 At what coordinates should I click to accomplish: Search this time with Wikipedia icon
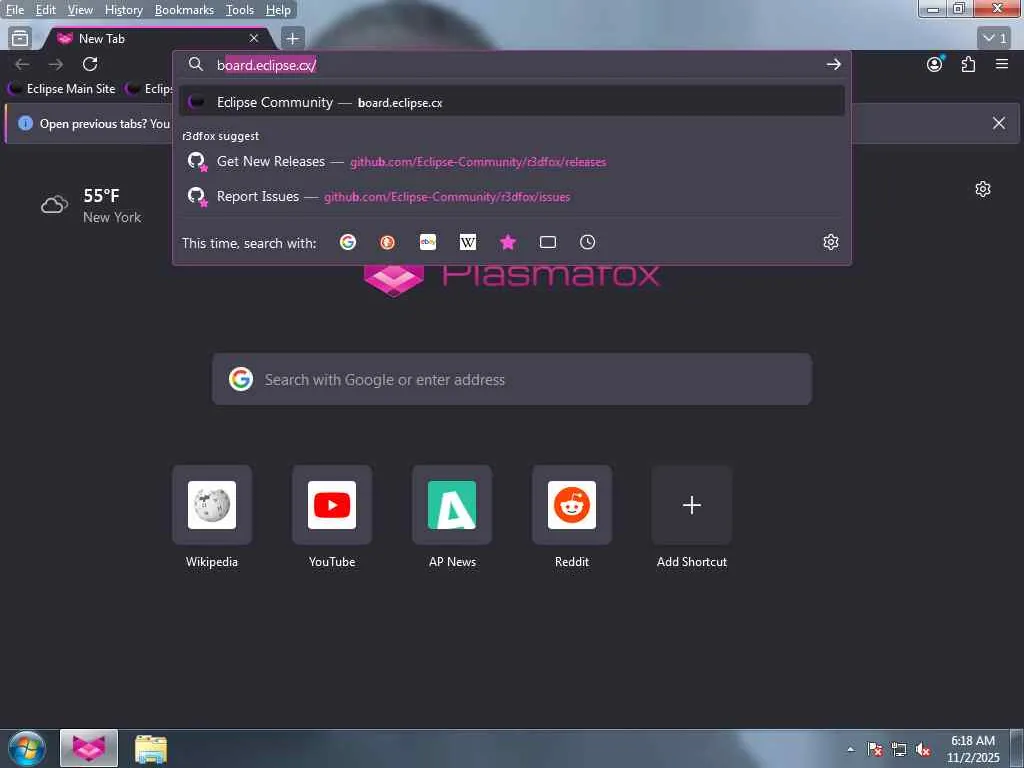tap(468, 242)
